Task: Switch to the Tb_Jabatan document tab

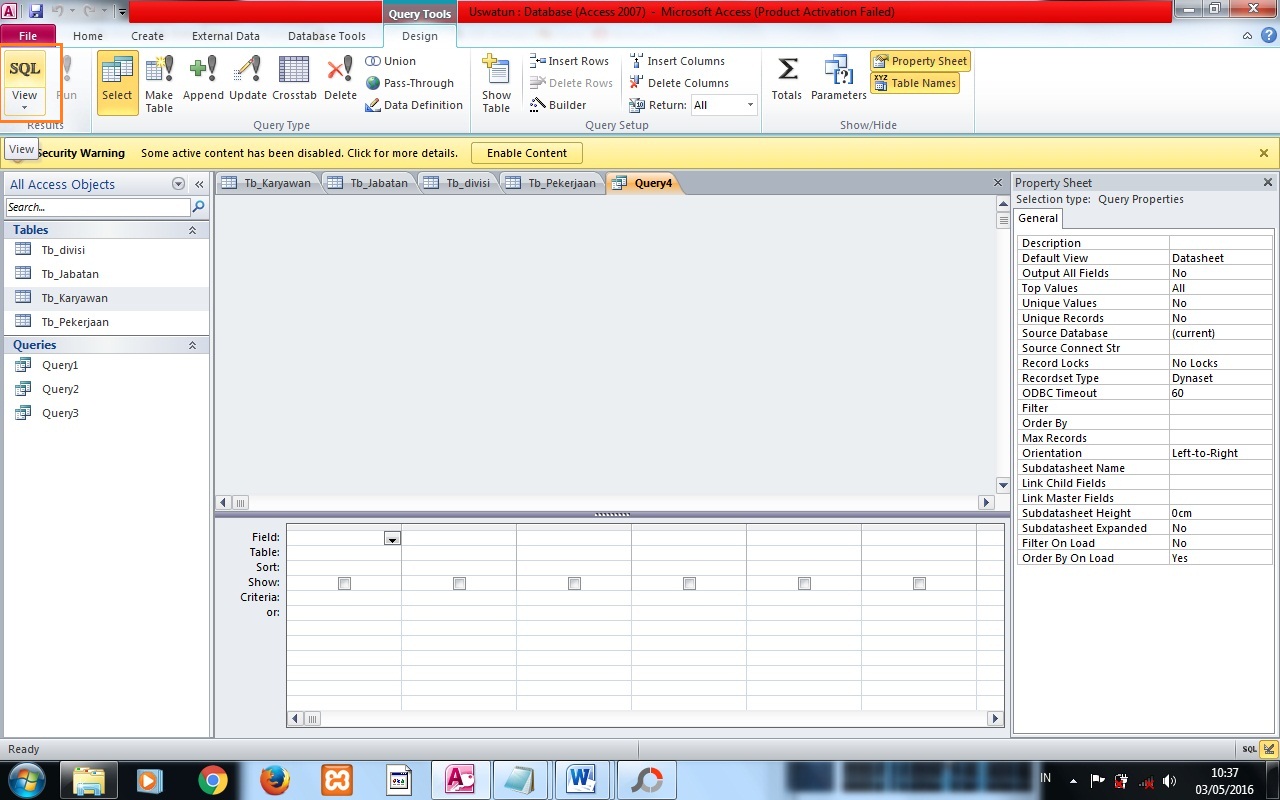Action: [369, 183]
